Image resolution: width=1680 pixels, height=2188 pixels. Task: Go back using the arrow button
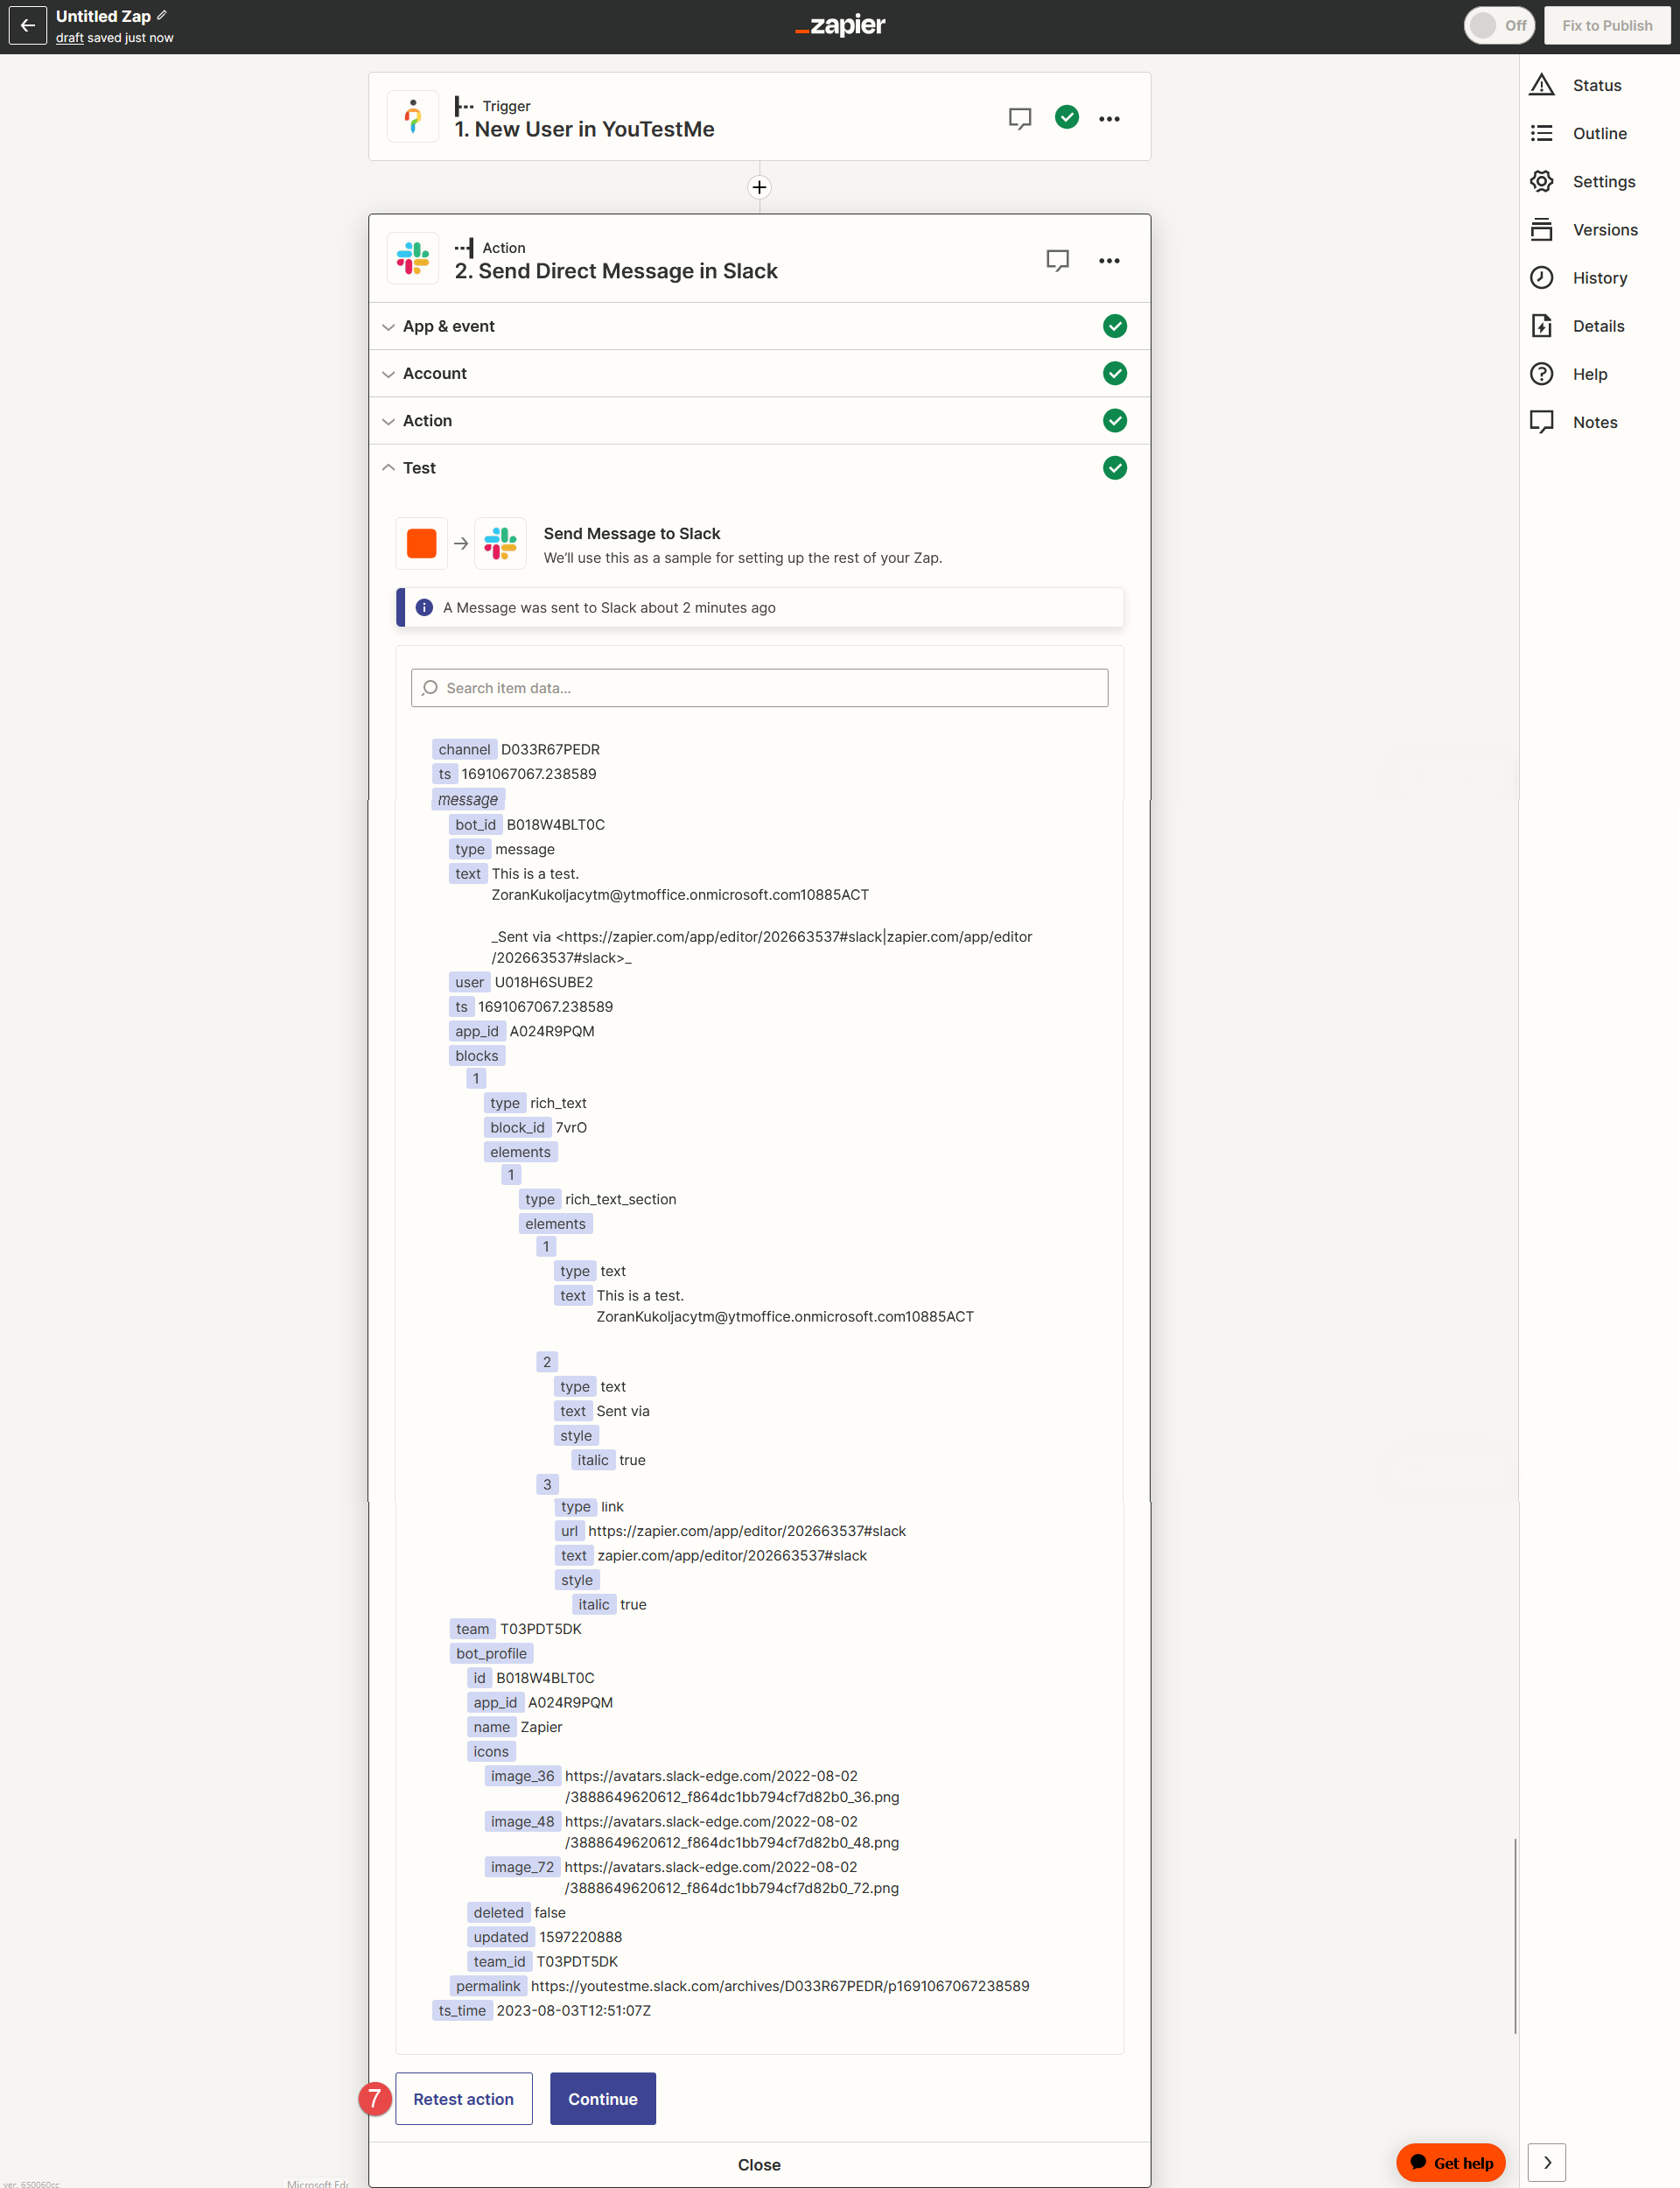coord(27,26)
